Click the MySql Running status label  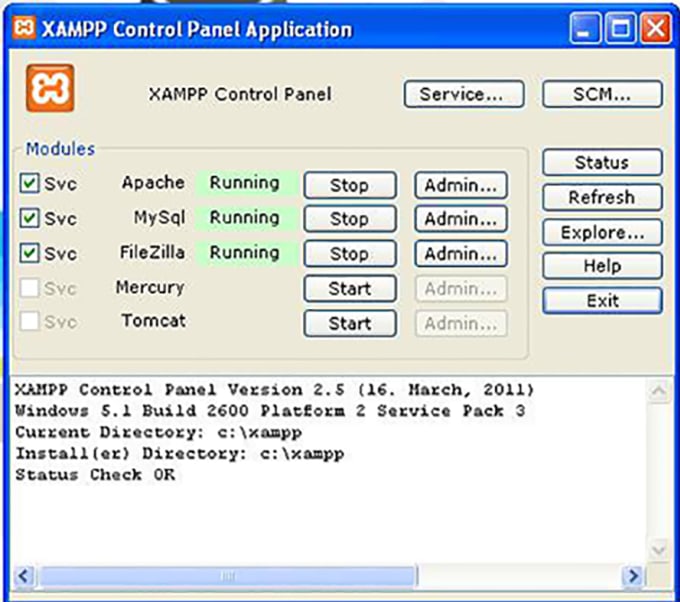coord(245,218)
